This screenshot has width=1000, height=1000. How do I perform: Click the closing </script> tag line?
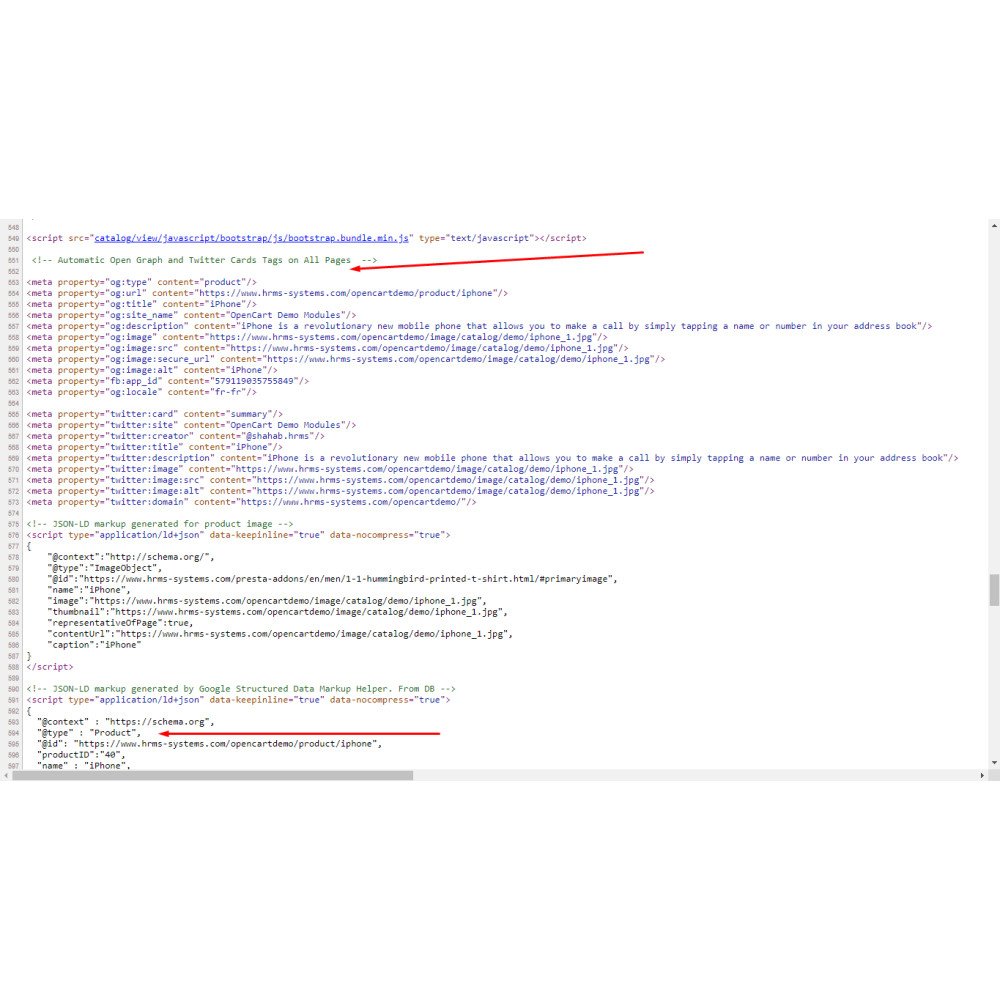coord(50,667)
